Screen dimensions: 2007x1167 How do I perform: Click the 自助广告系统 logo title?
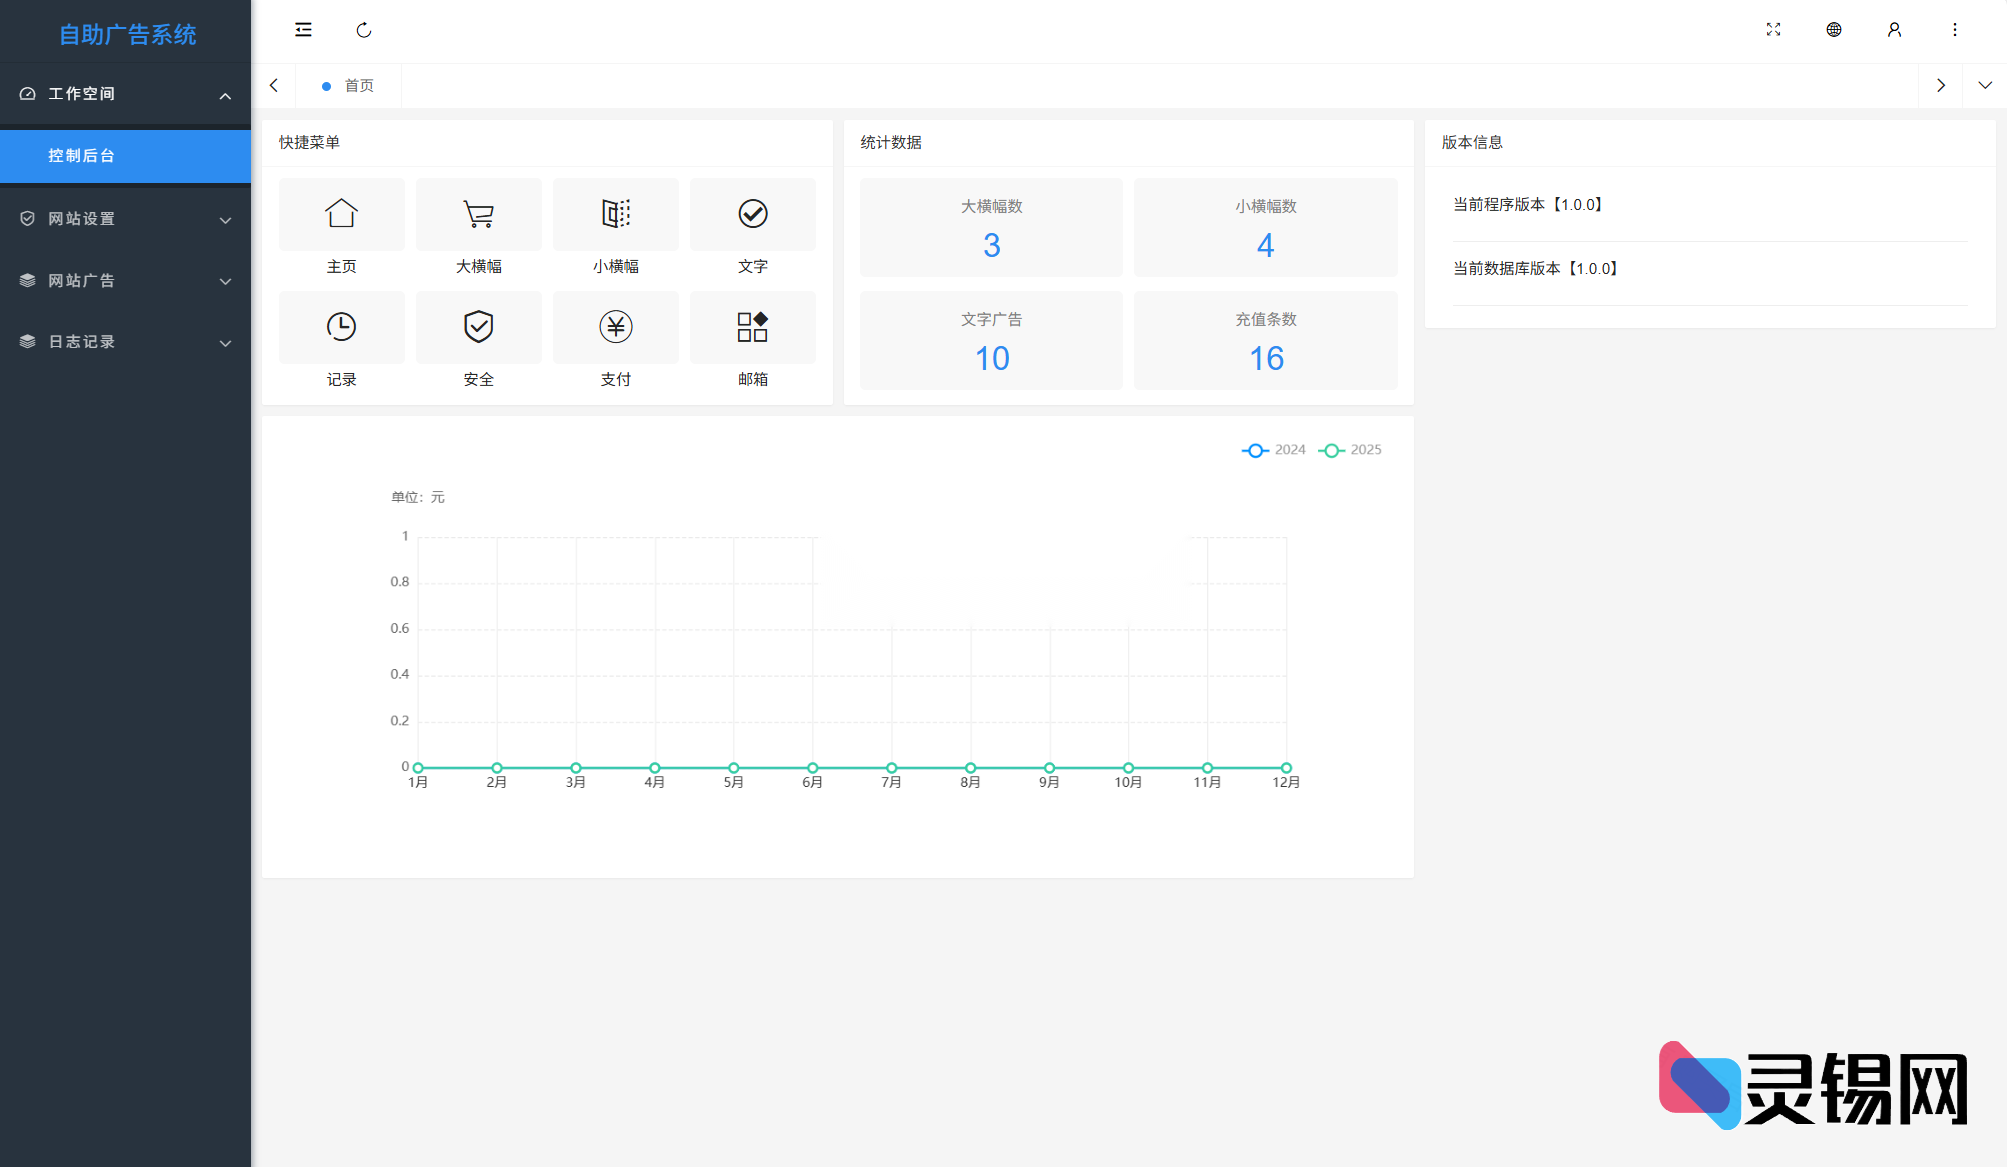[x=127, y=34]
